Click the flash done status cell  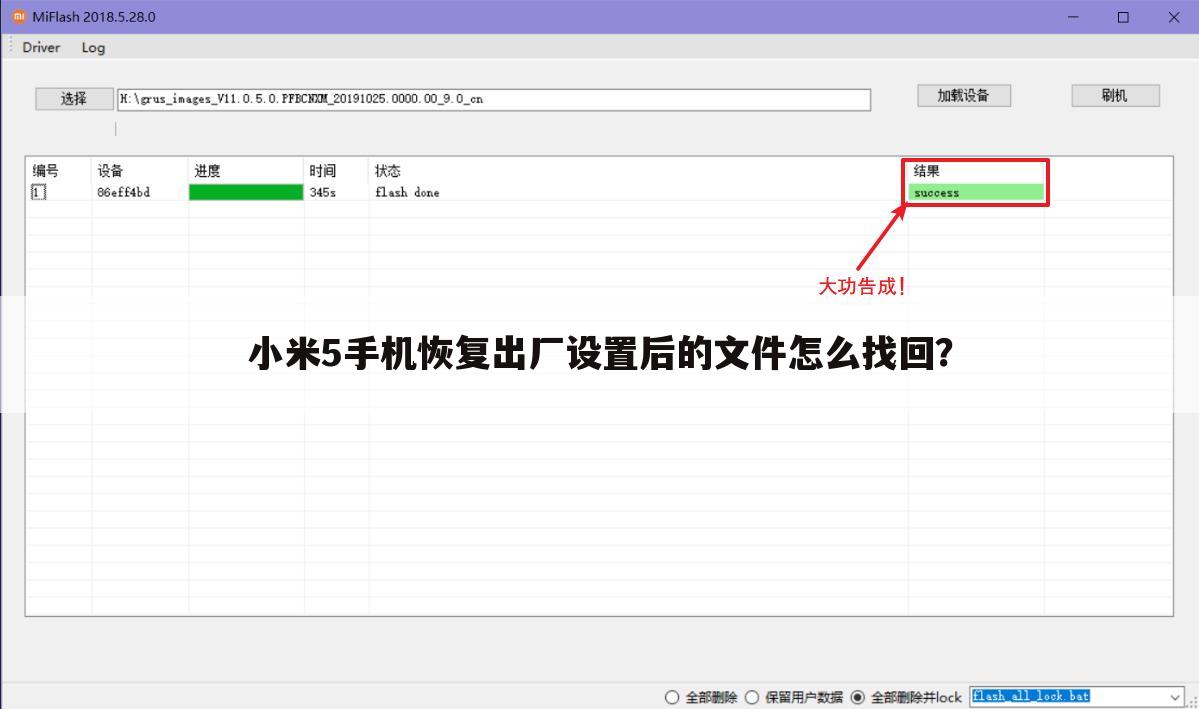408,193
